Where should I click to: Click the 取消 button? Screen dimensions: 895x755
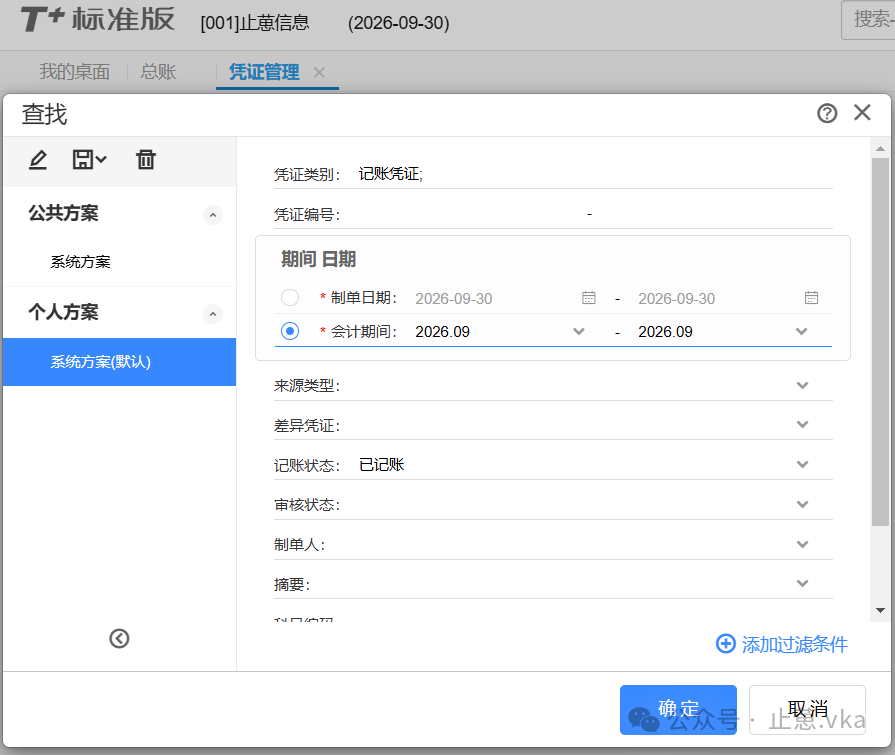tap(807, 709)
